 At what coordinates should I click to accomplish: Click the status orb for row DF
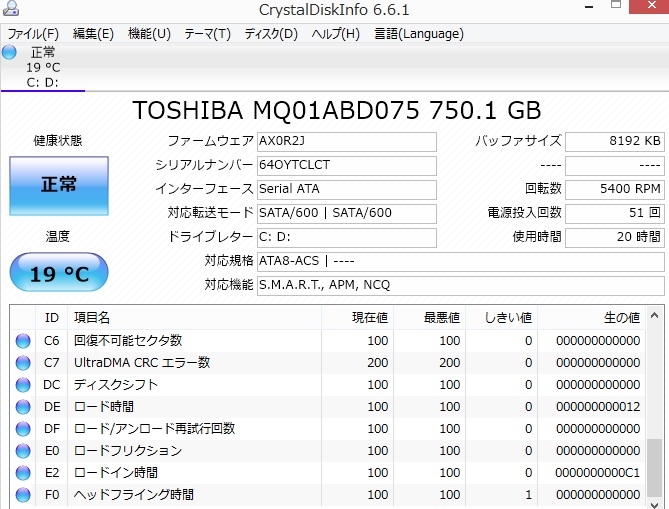click(23, 429)
